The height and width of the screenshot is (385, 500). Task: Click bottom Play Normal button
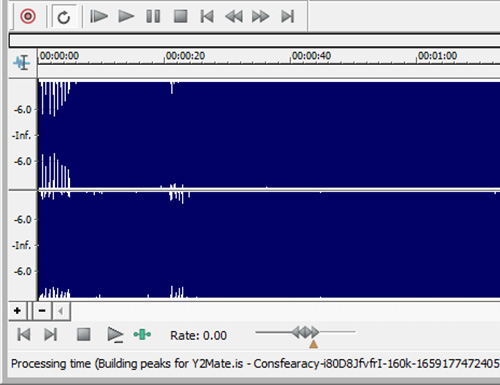[x=115, y=335]
